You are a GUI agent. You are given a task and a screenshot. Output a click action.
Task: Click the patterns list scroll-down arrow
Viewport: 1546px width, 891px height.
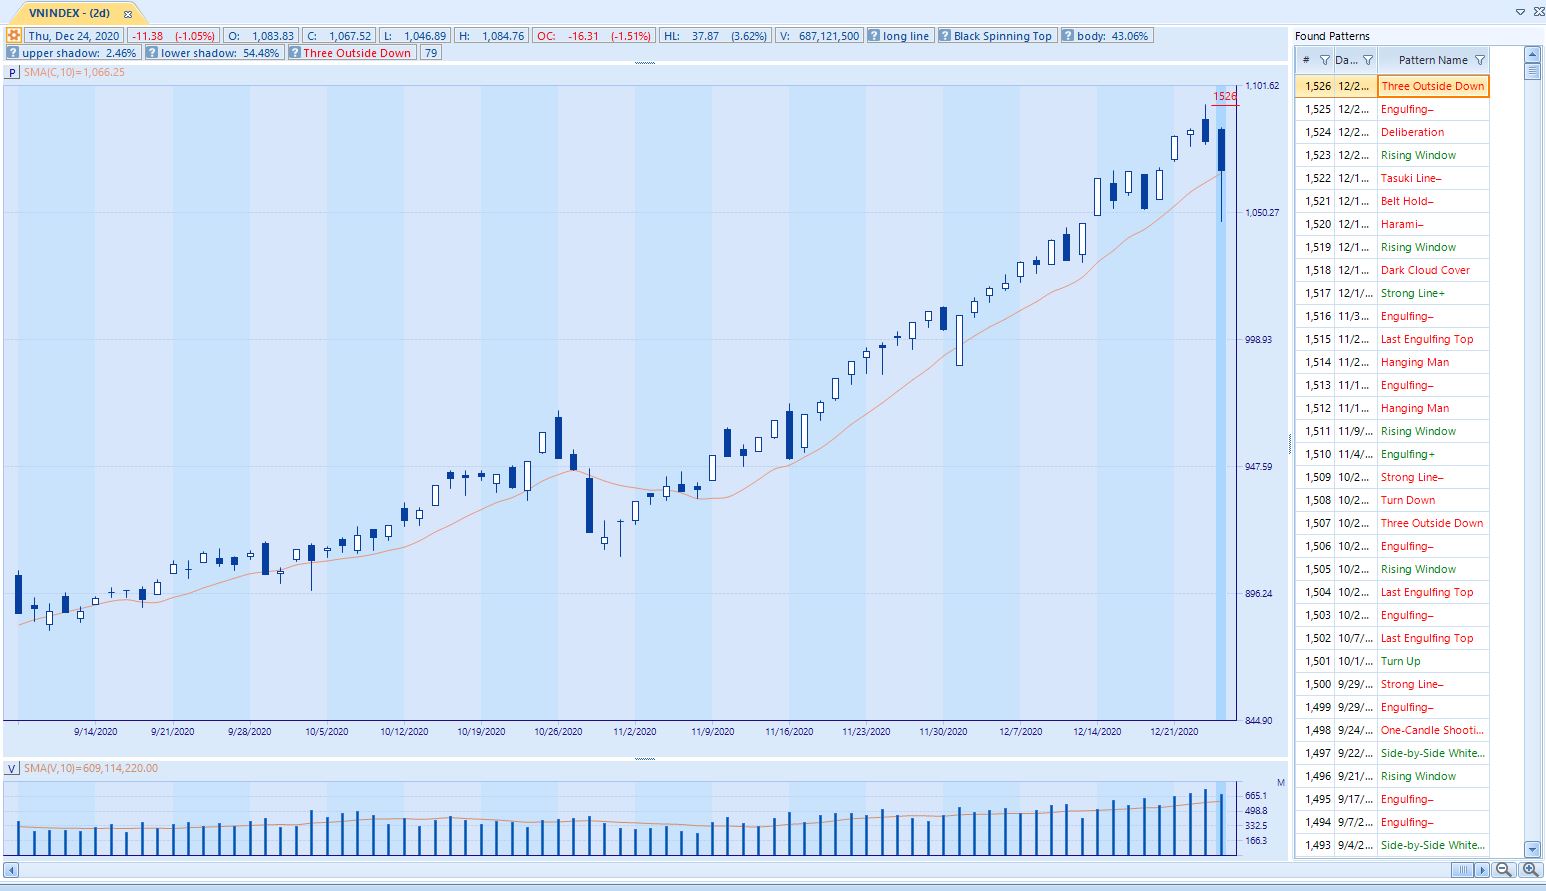point(1532,849)
